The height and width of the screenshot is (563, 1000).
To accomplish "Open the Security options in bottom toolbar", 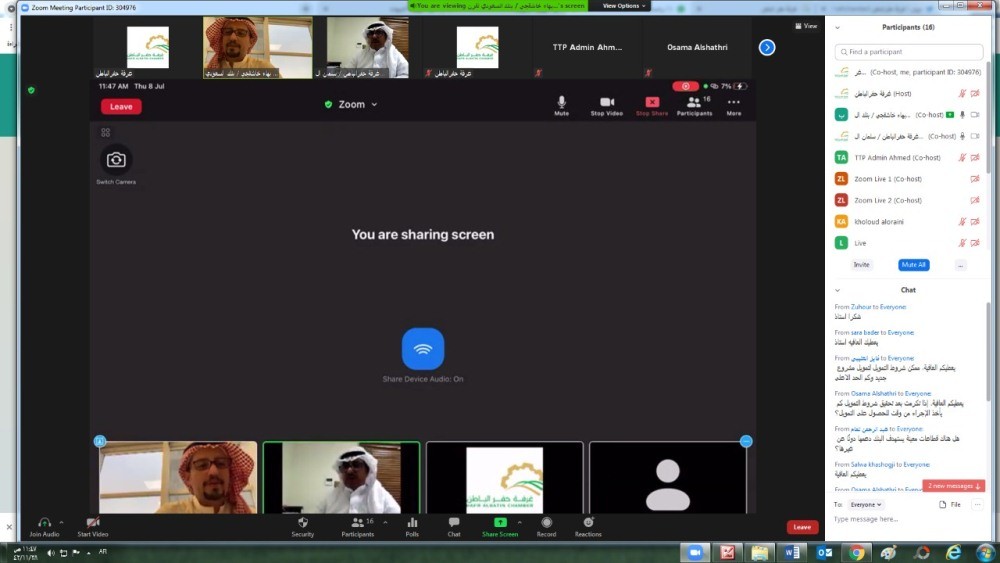I will pos(302,523).
